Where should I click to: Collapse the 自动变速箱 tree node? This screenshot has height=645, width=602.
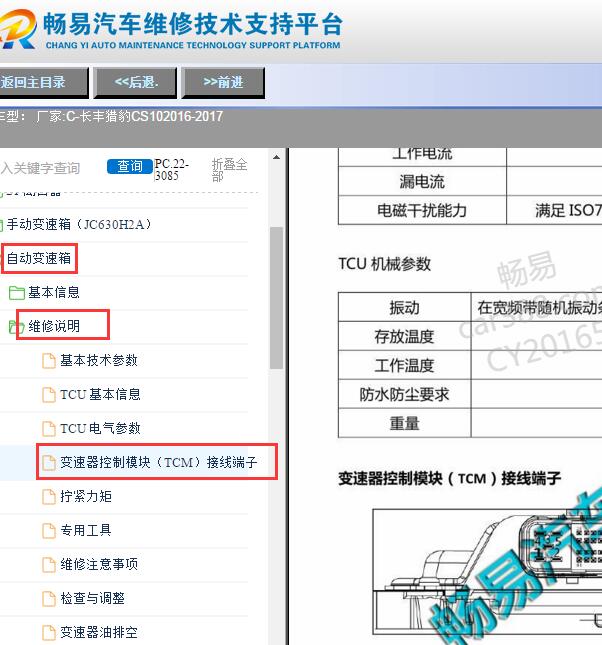[39, 258]
